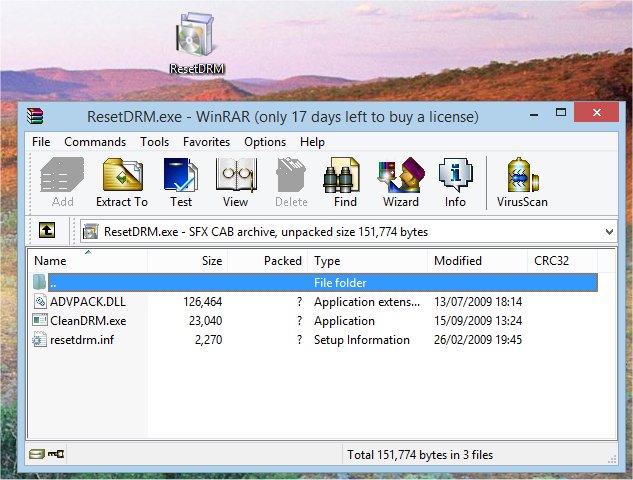Open the View file tool

click(x=236, y=182)
